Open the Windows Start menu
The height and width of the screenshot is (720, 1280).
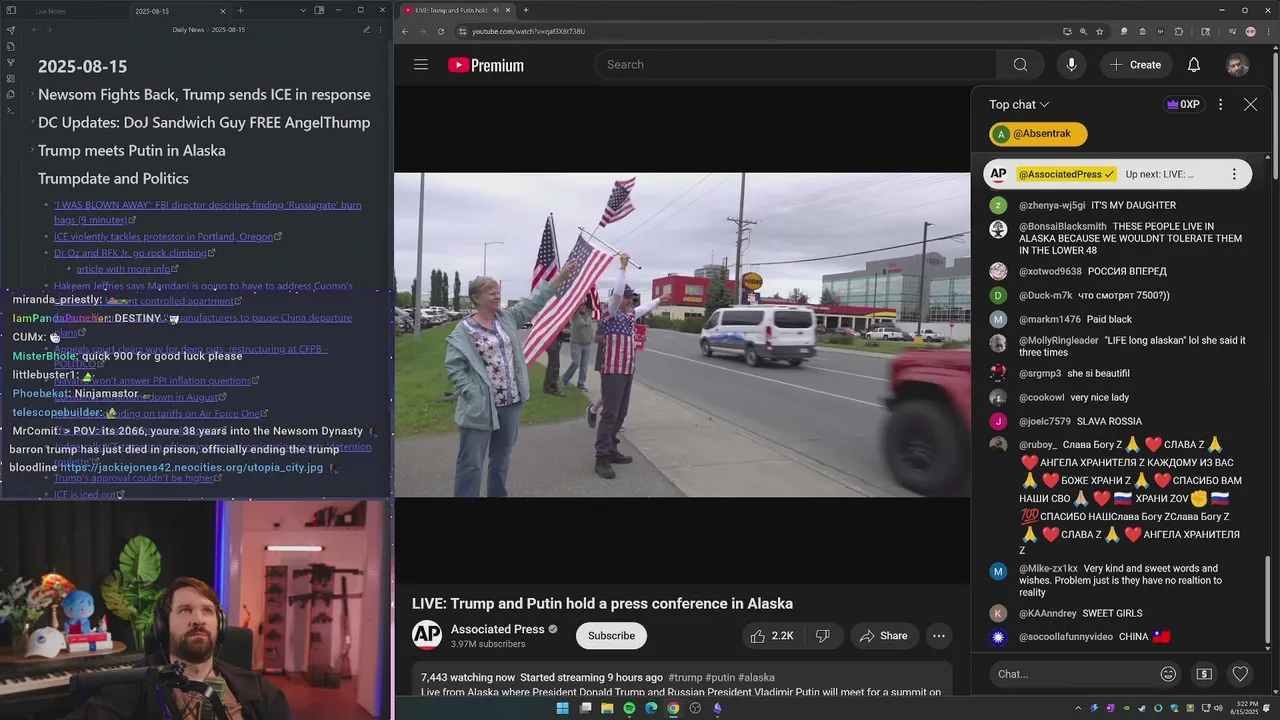[562, 708]
